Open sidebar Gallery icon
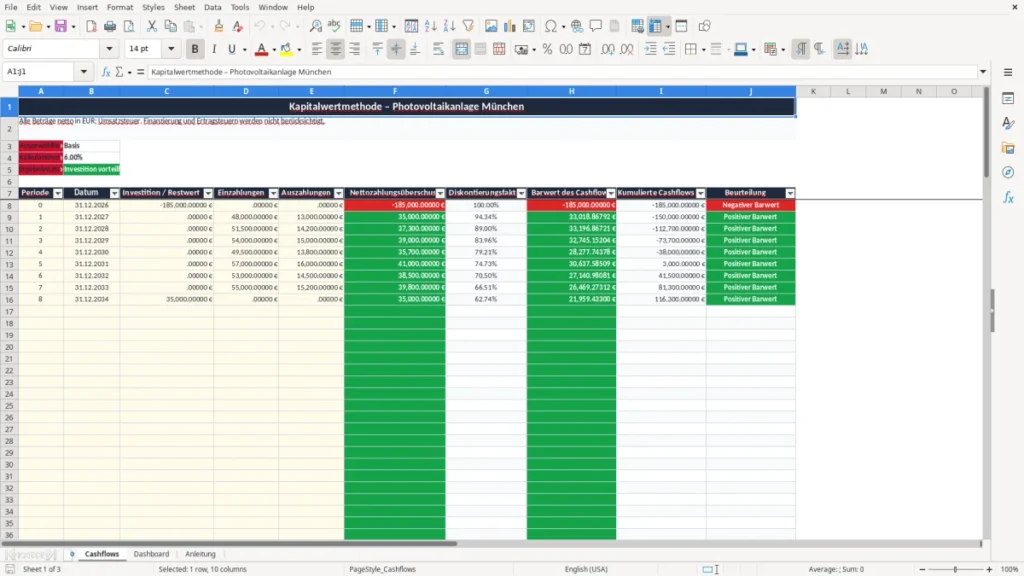Screen dimensions: 1024x576 pyautogui.click(x=1008, y=148)
